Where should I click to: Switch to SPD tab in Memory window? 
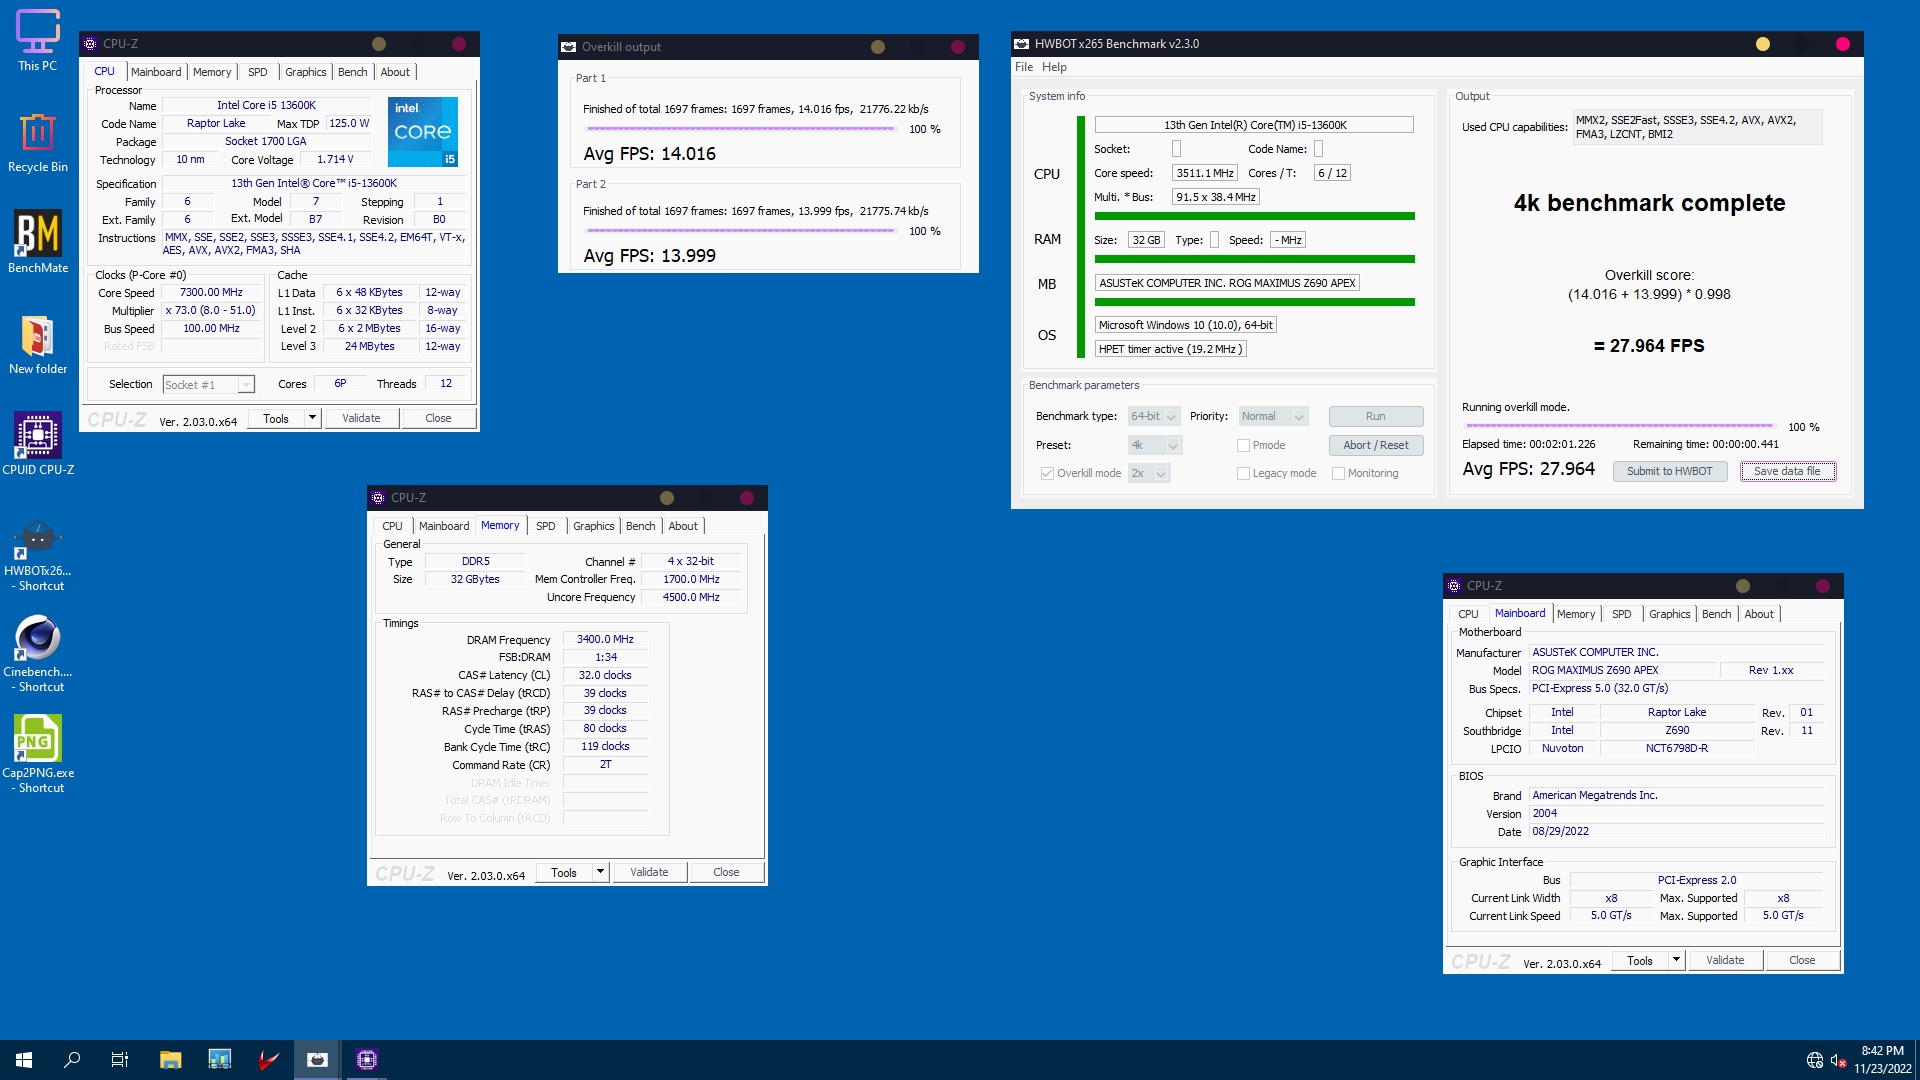545,526
